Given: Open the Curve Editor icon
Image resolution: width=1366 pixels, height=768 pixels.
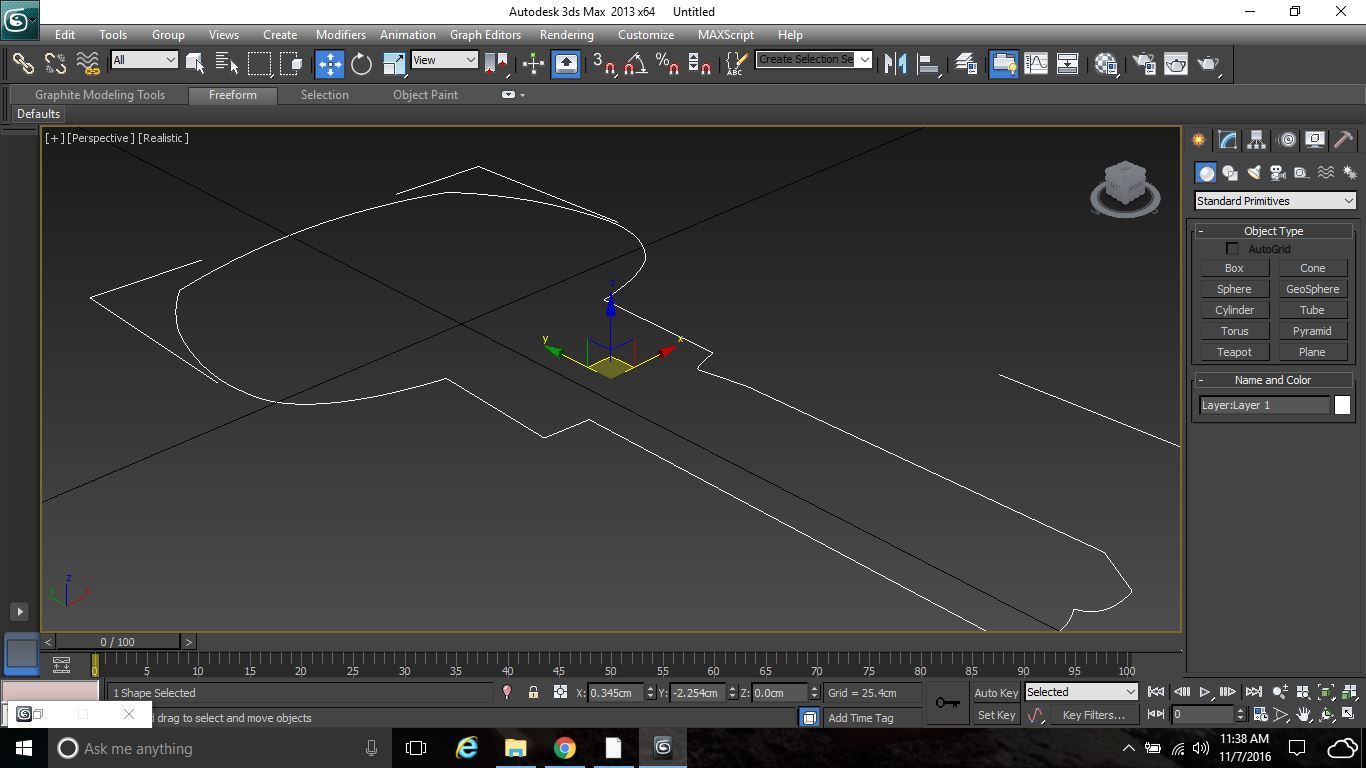Looking at the screenshot, I should tap(1036, 64).
